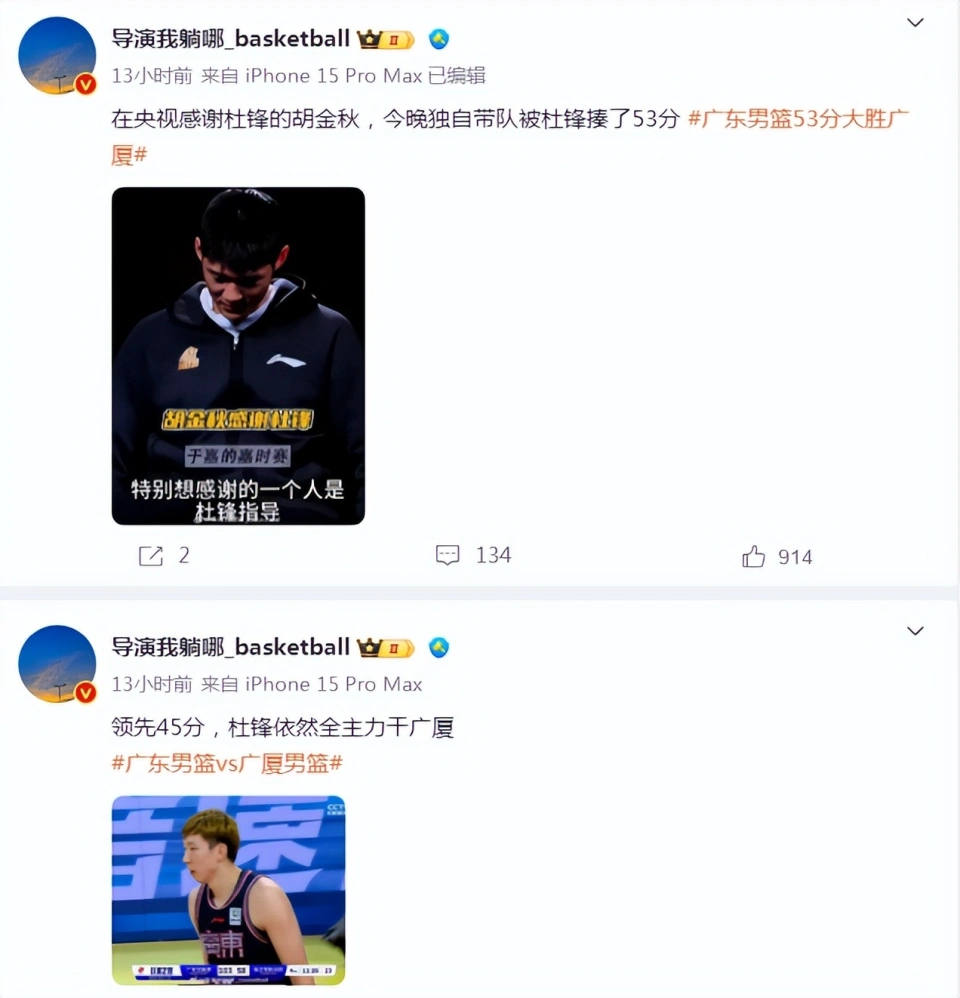
Task: Click the crown membership badge on second post
Action: [x=386, y=648]
